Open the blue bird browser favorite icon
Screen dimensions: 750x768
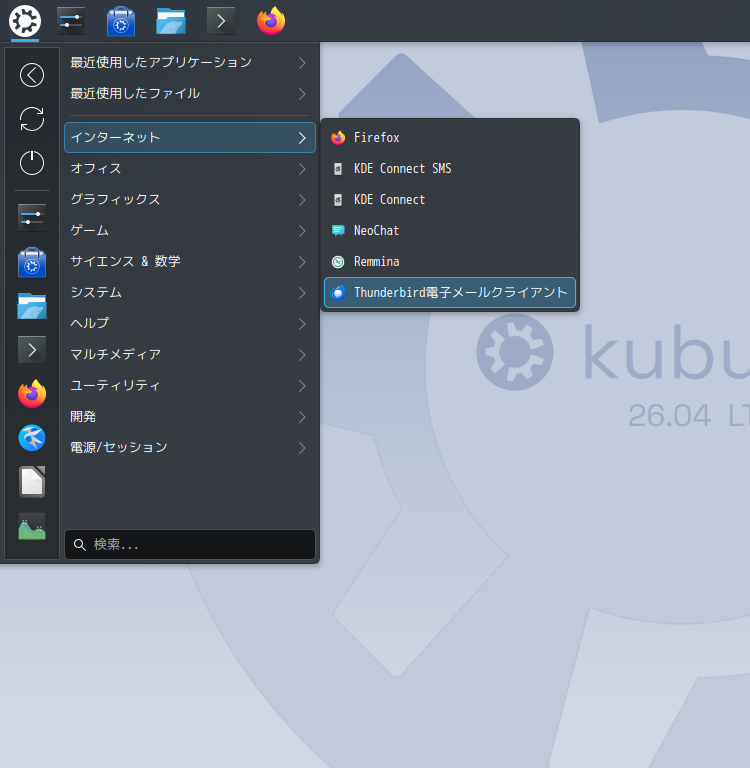tap(32, 438)
